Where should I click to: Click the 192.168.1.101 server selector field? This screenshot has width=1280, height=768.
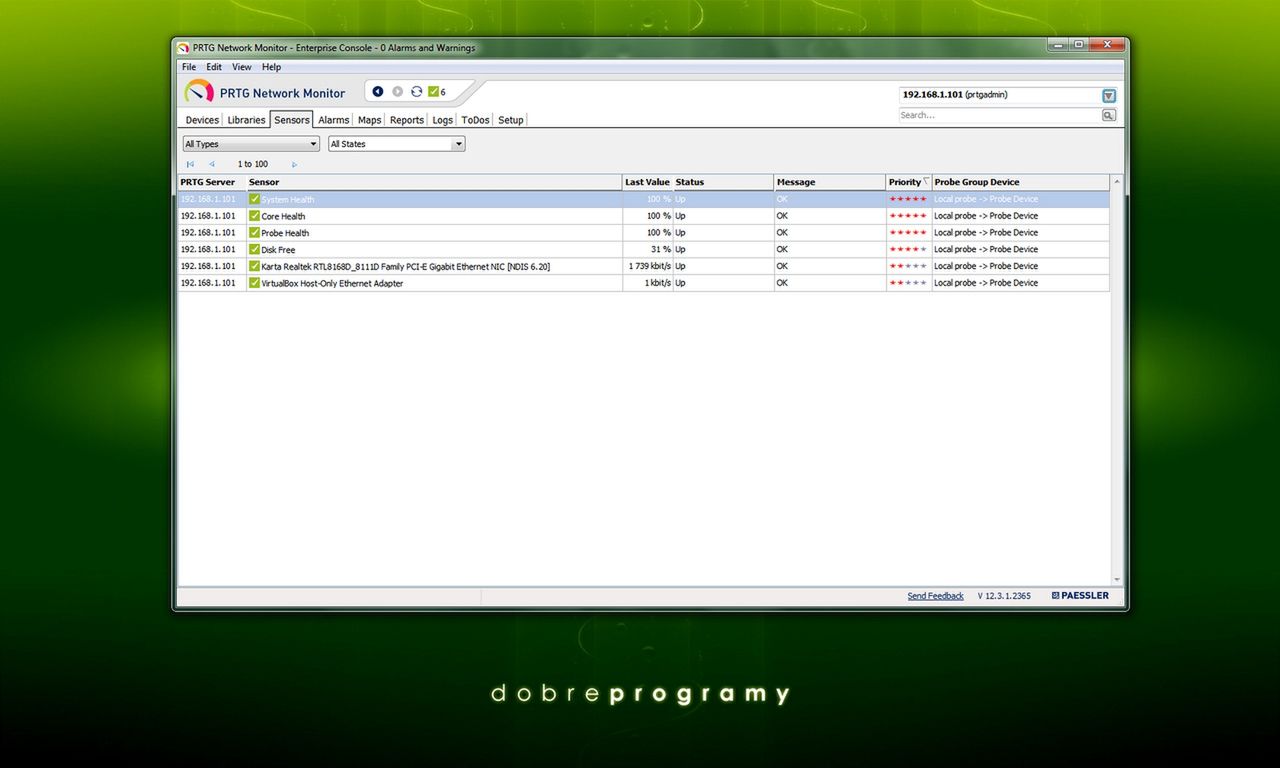click(999, 95)
